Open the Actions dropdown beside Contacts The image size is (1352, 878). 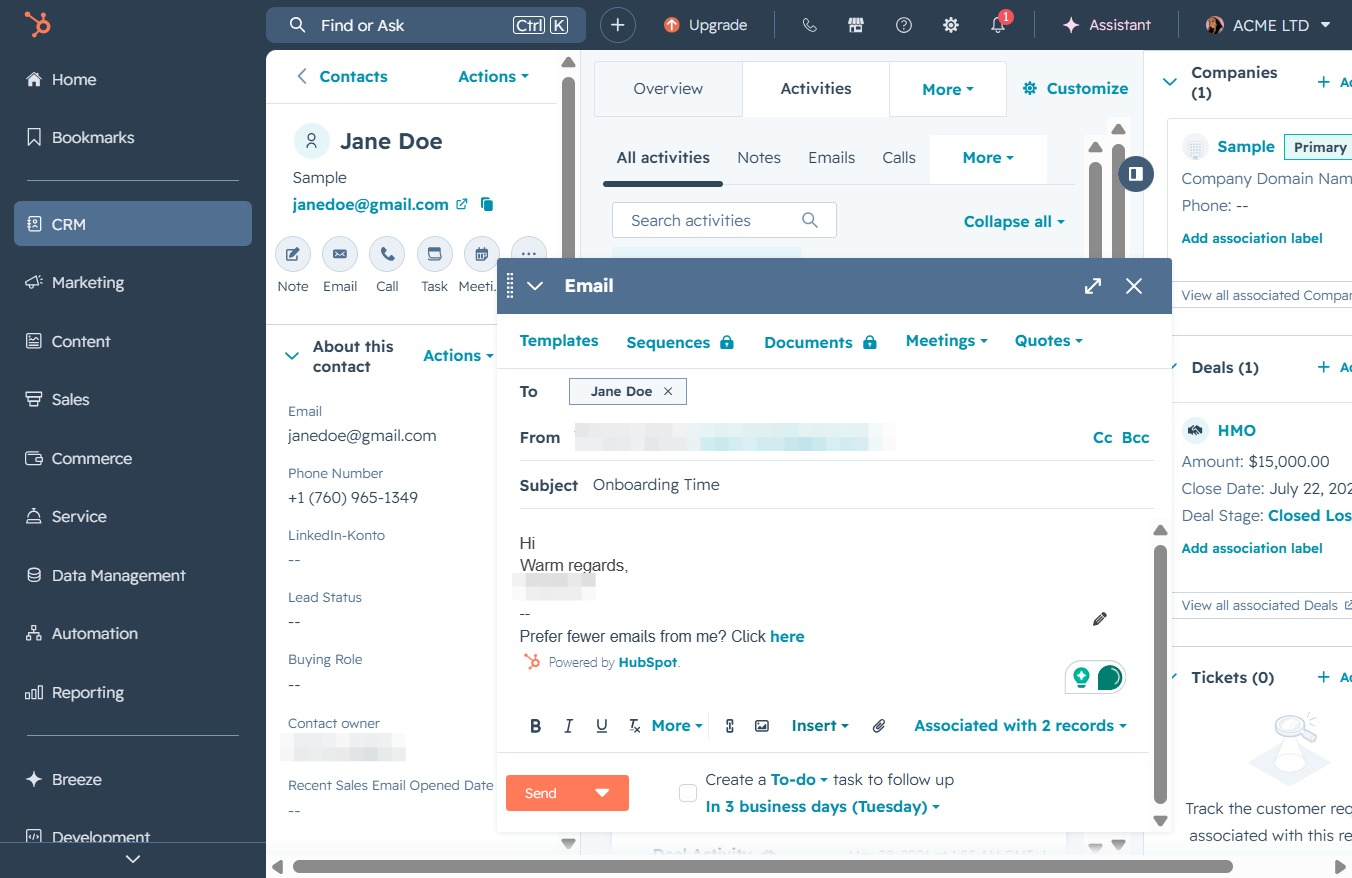[493, 77]
